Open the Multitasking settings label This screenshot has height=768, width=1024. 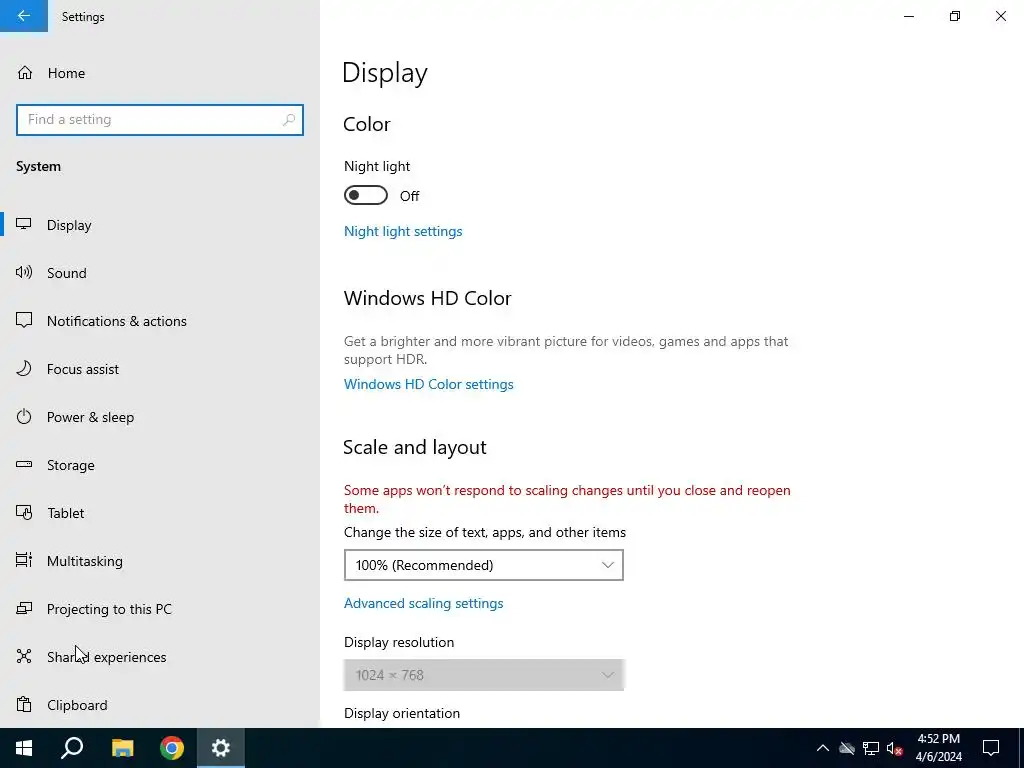click(x=85, y=561)
